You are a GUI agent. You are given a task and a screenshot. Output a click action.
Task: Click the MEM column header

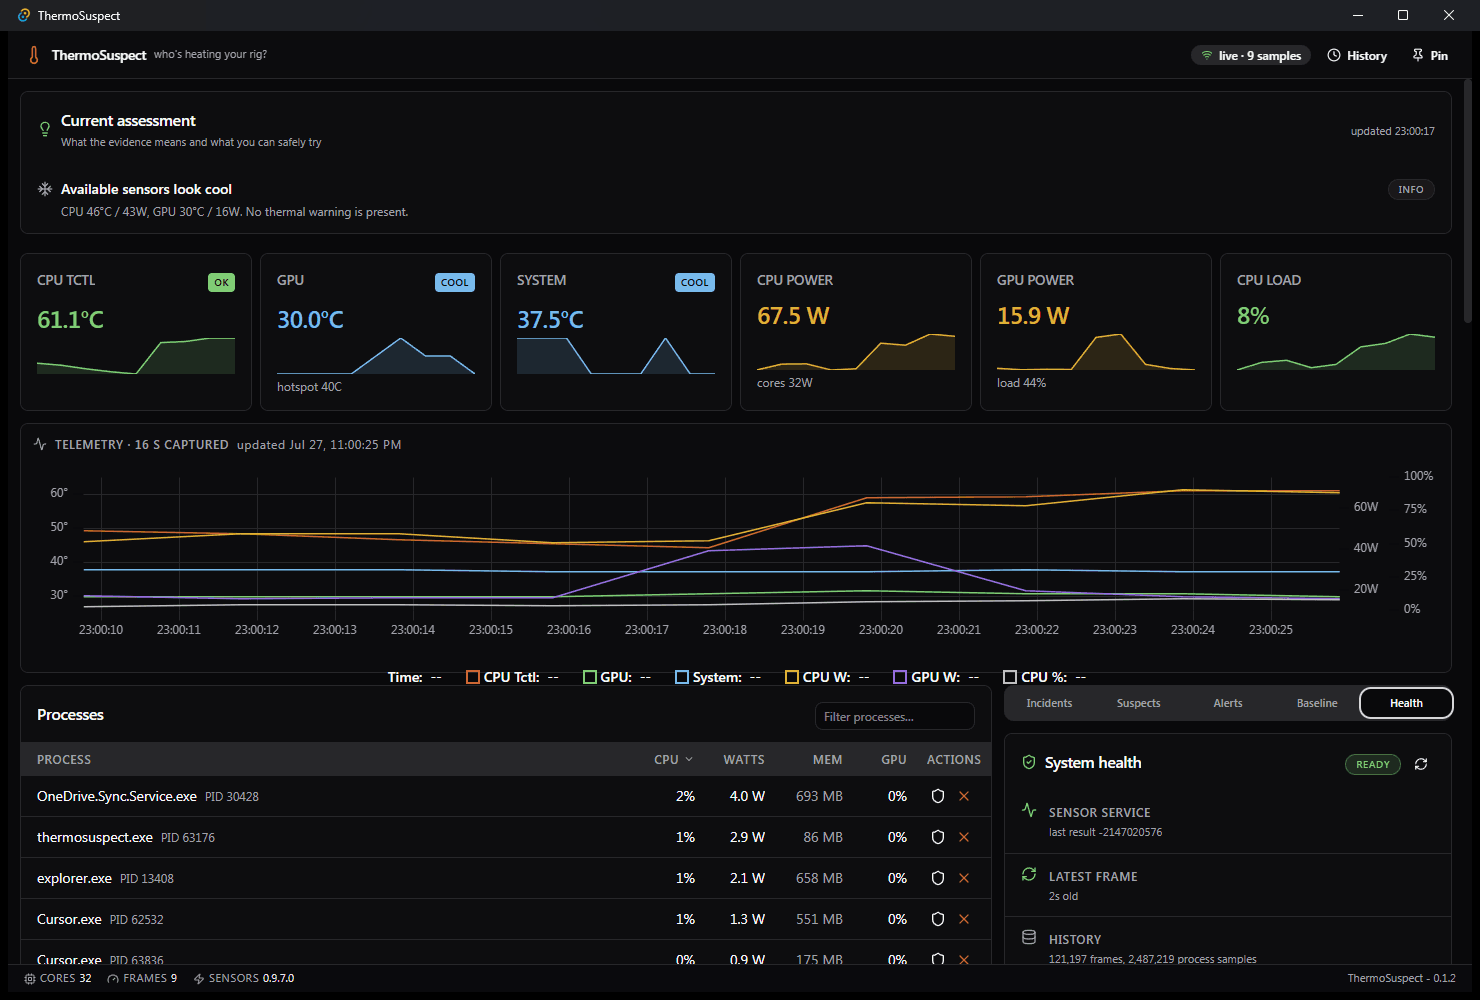tap(827, 760)
